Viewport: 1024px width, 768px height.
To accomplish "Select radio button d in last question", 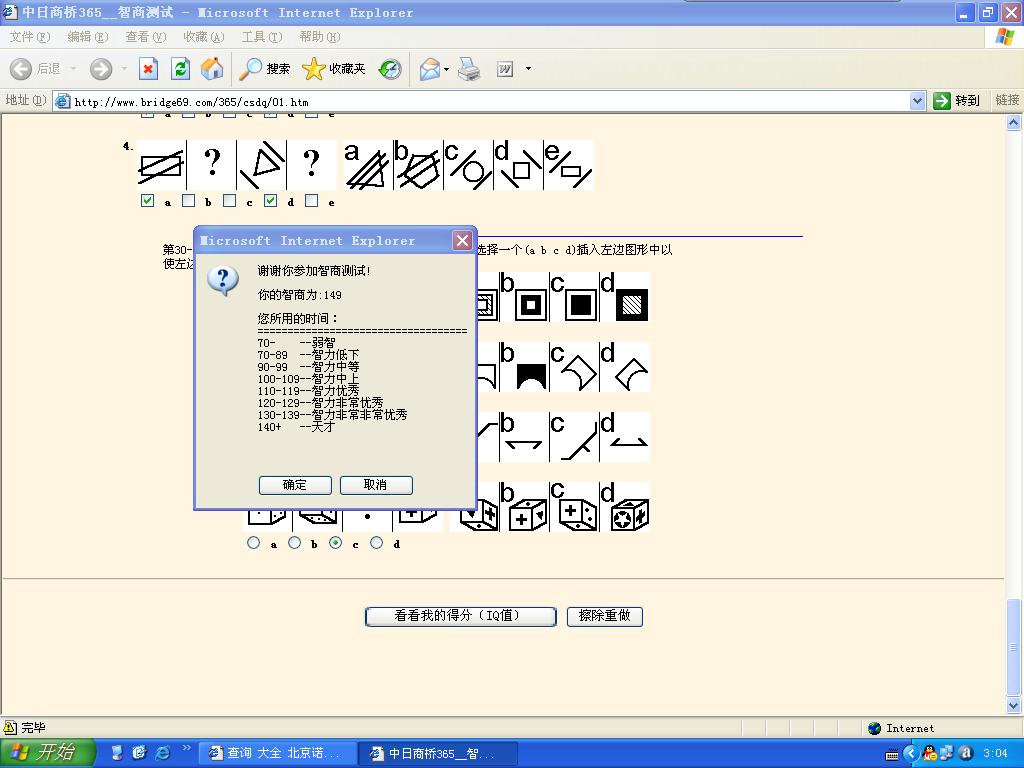I will click(376, 543).
